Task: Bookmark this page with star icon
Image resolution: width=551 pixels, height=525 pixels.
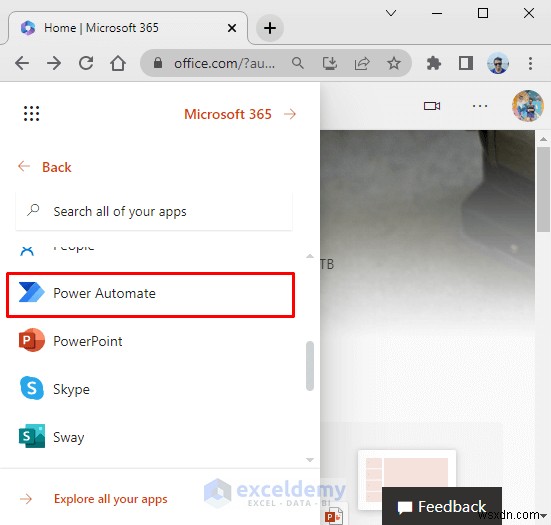Action: pos(394,63)
